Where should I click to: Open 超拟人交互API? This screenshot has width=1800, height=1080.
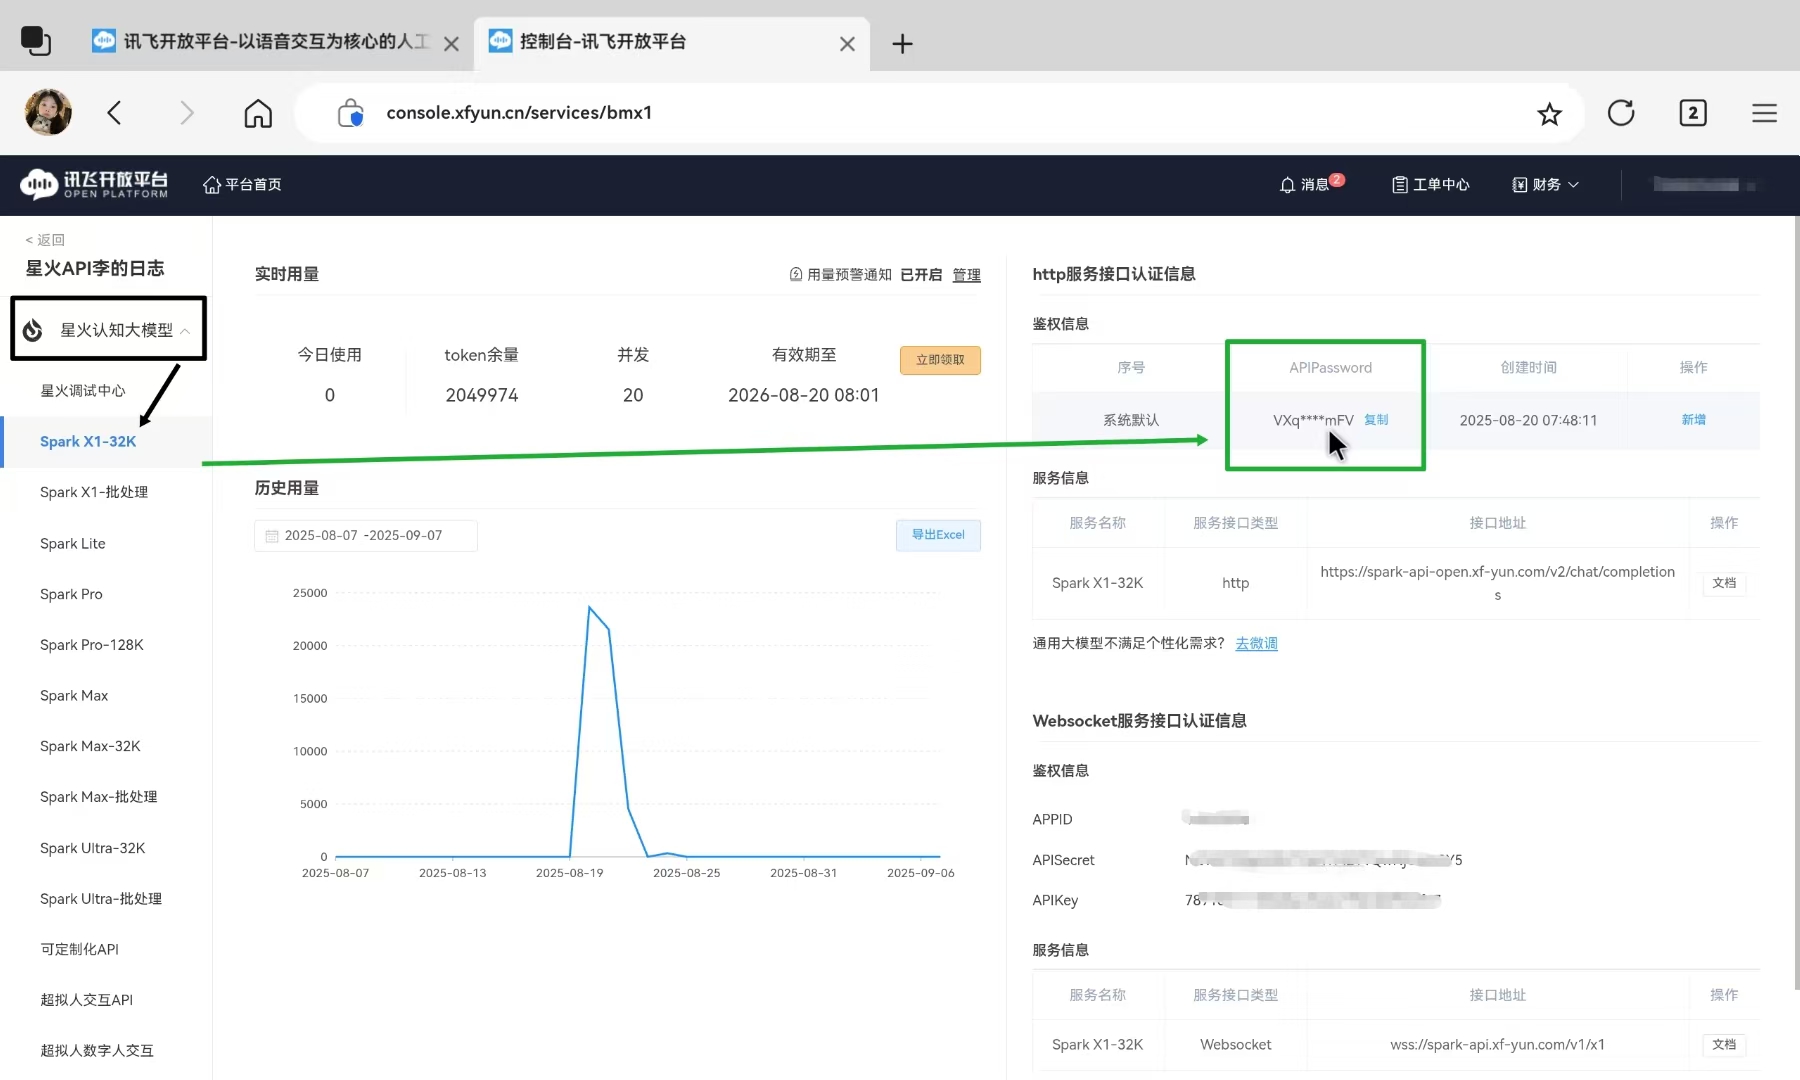(86, 1000)
